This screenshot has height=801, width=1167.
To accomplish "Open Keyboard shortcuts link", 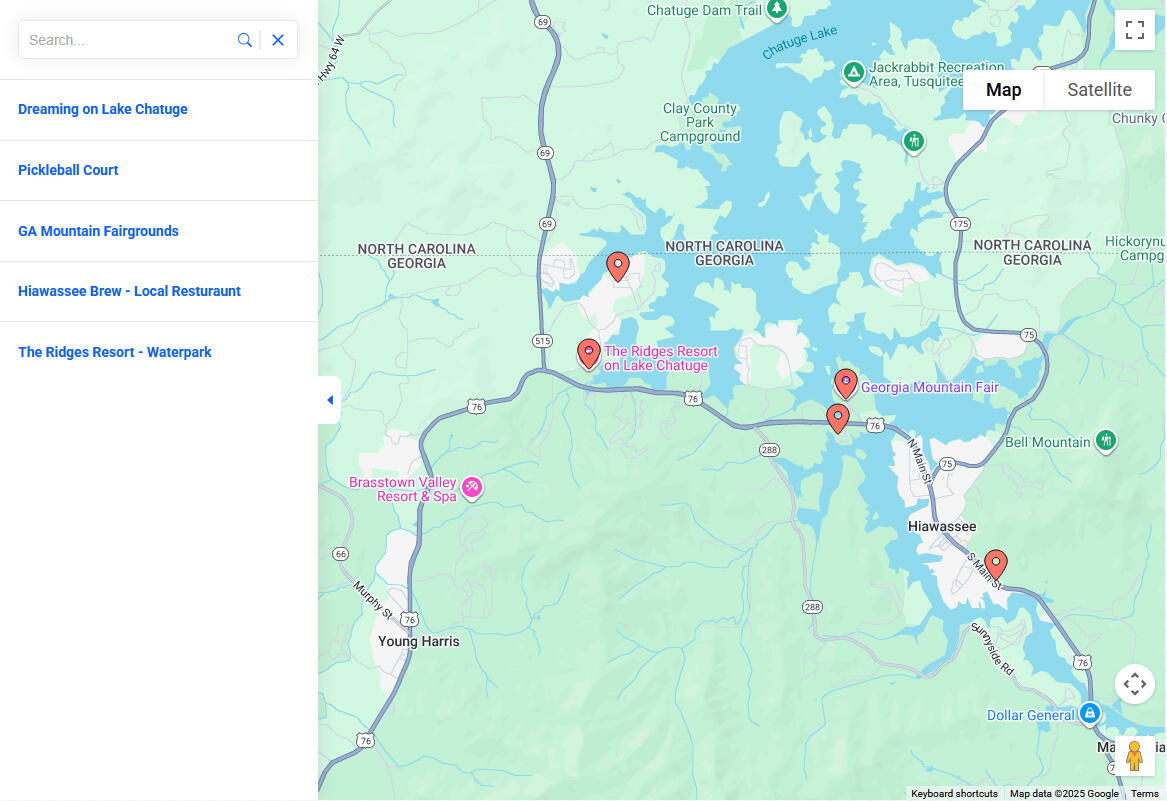I will [x=954, y=794].
